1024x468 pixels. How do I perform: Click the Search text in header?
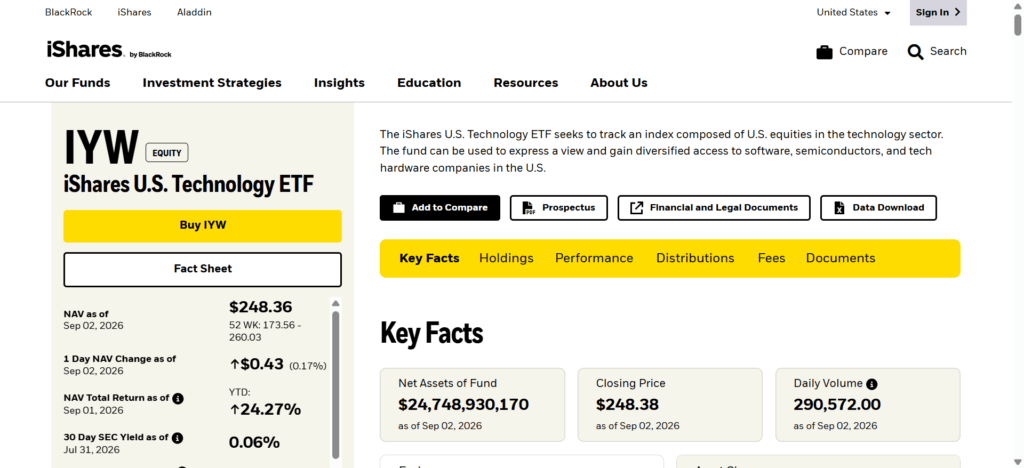click(948, 52)
